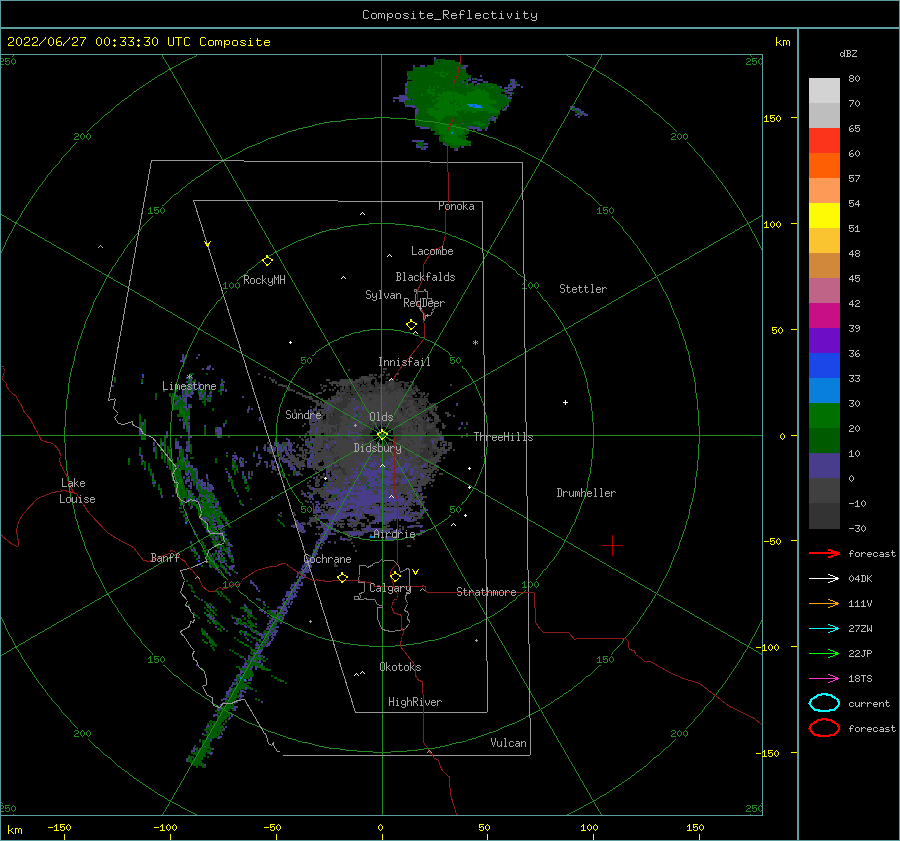This screenshot has width=900, height=841.
Task: Select the magenta 18TS arrow legend entry
Action: (x=824, y=679)
